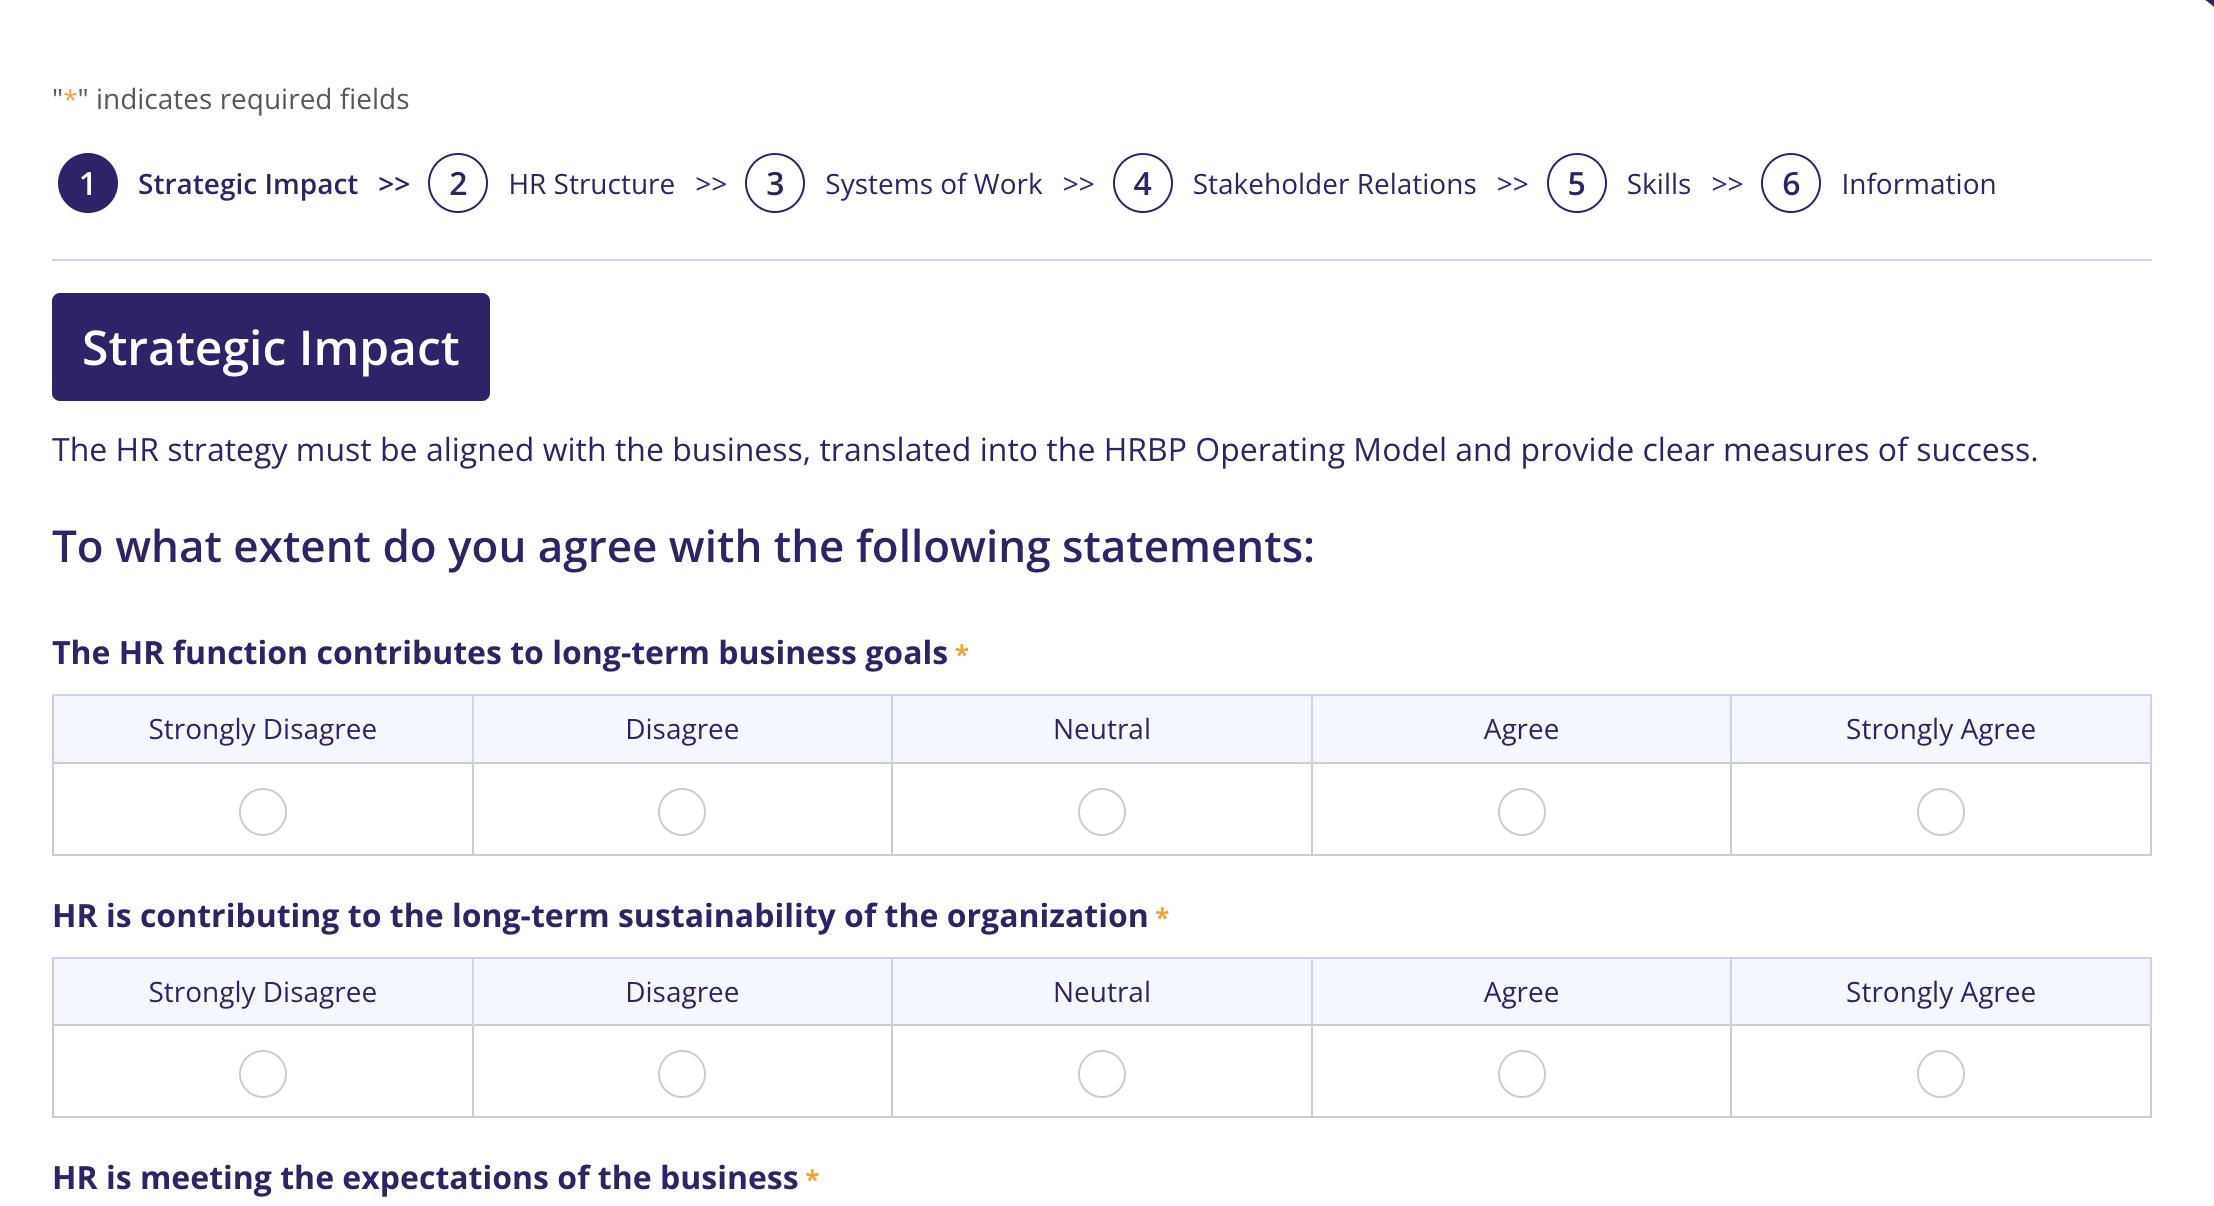The width and height of the screenshot is (2214, 1206).
Task: Click the step 5 circle icon
Action: 1576,184
